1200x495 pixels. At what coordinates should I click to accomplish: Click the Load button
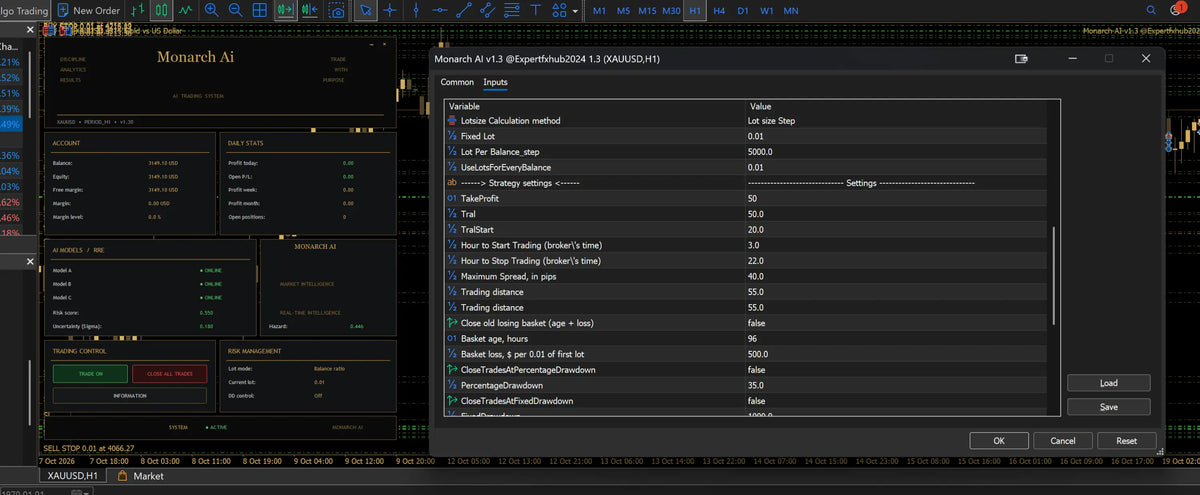point(1108,383)
